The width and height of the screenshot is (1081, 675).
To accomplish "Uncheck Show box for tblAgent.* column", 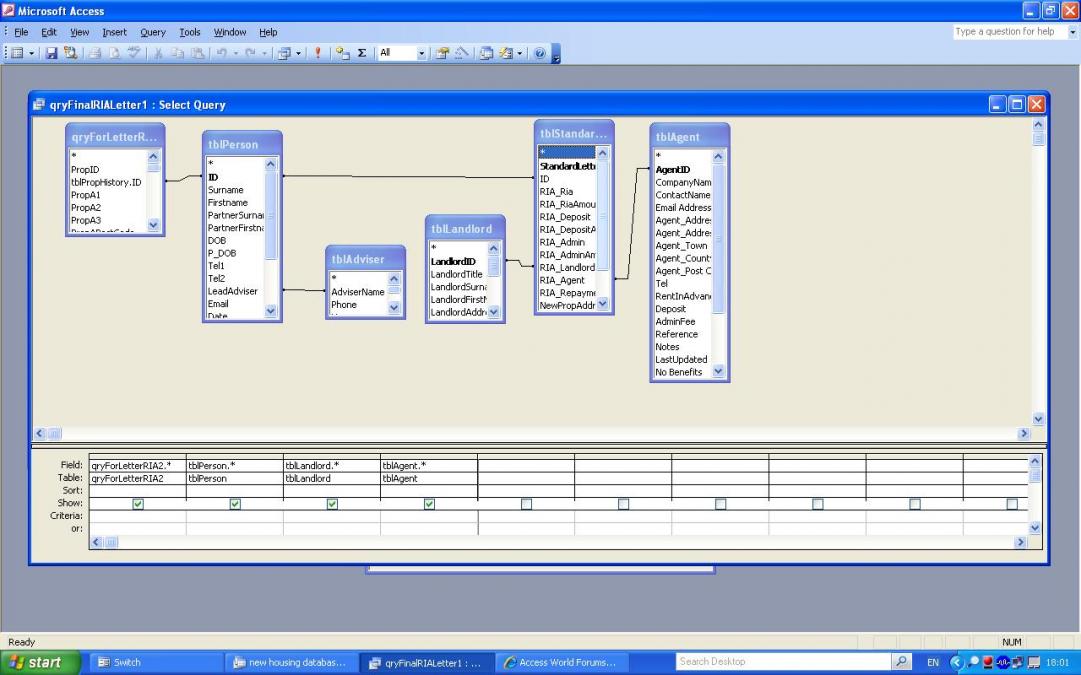I will pyautogui.click(x=429, y=504).
